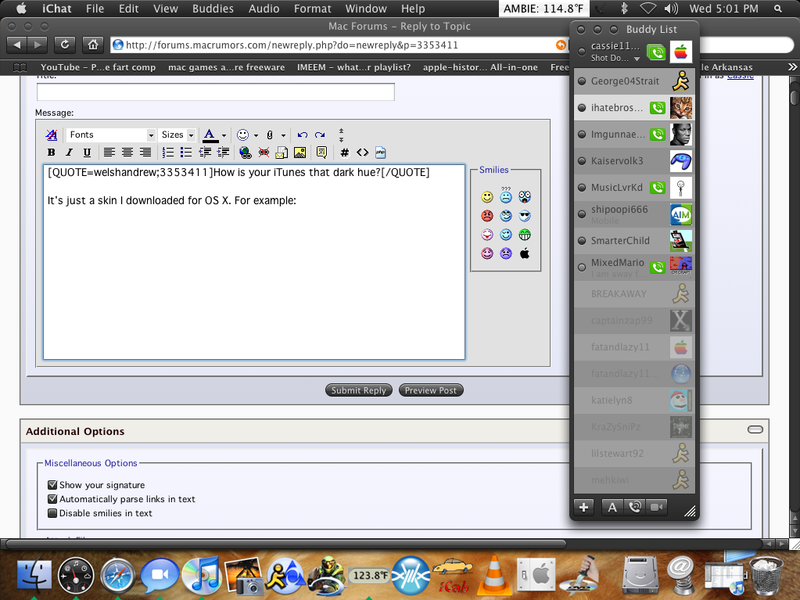
Task: Toggle bold formatting in message editor
Action: (51, 152)
